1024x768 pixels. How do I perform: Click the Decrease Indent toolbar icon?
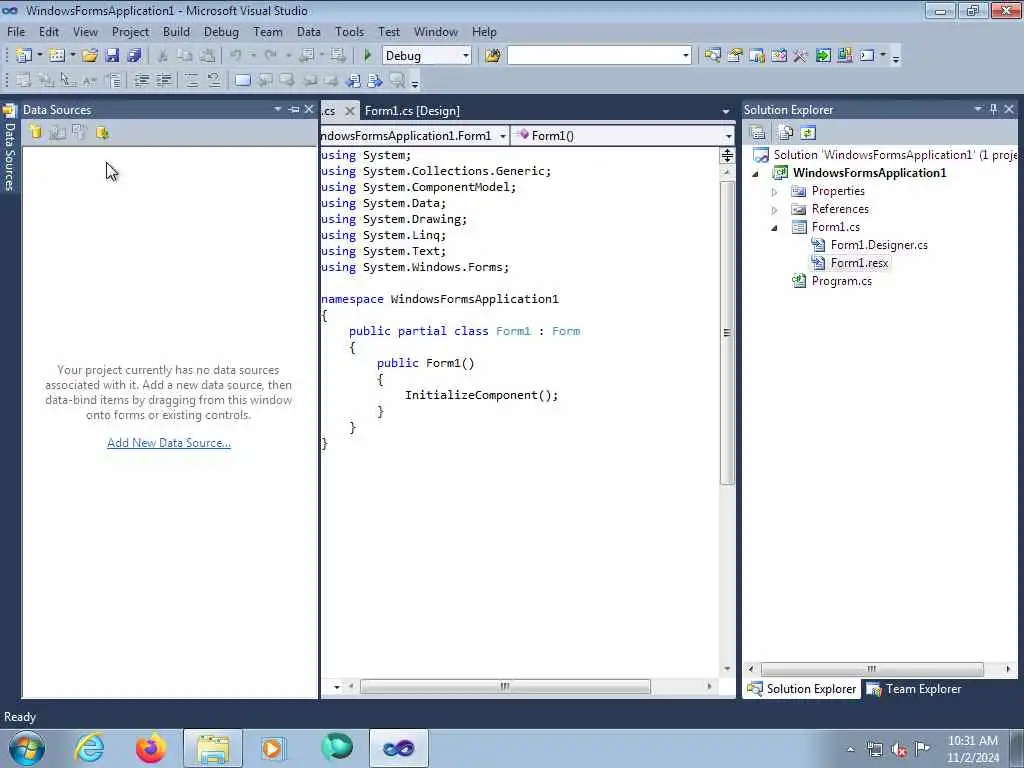141,80
